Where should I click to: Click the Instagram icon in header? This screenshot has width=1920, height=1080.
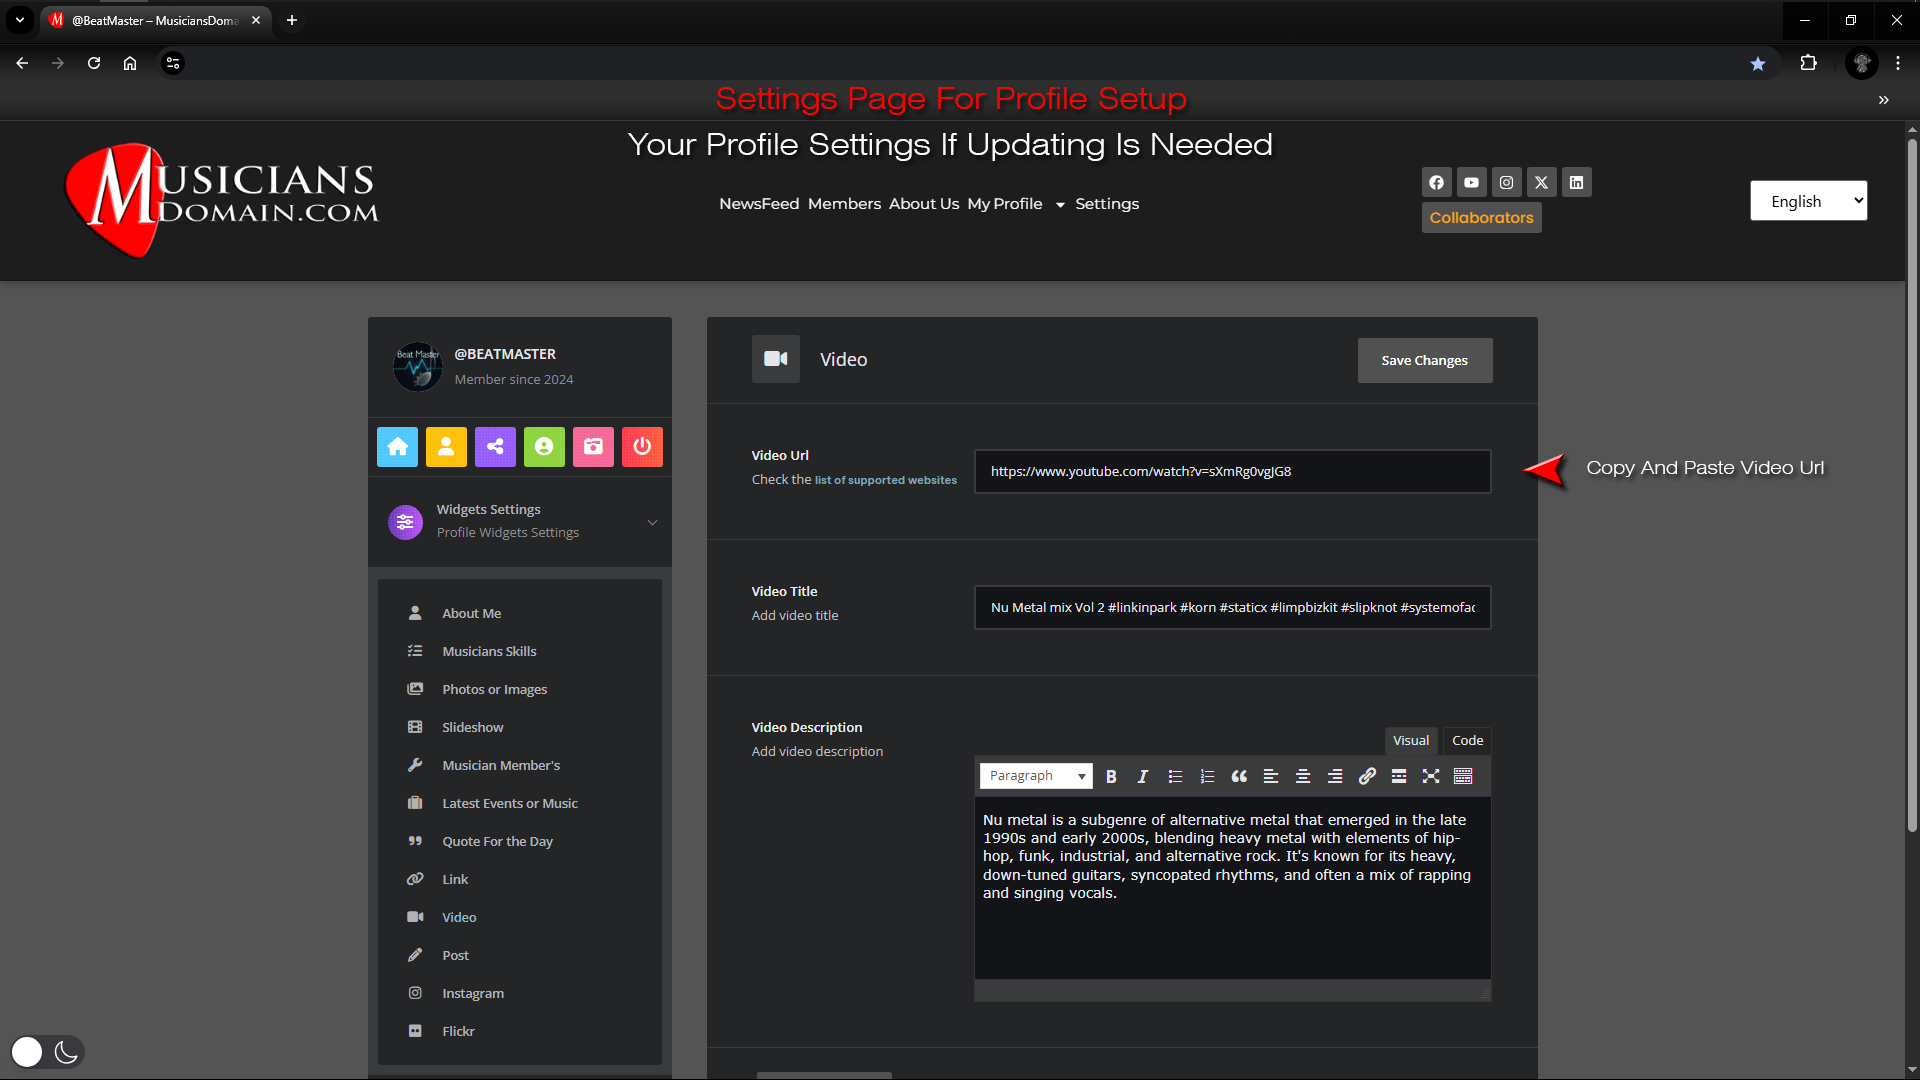point(1506,182)
